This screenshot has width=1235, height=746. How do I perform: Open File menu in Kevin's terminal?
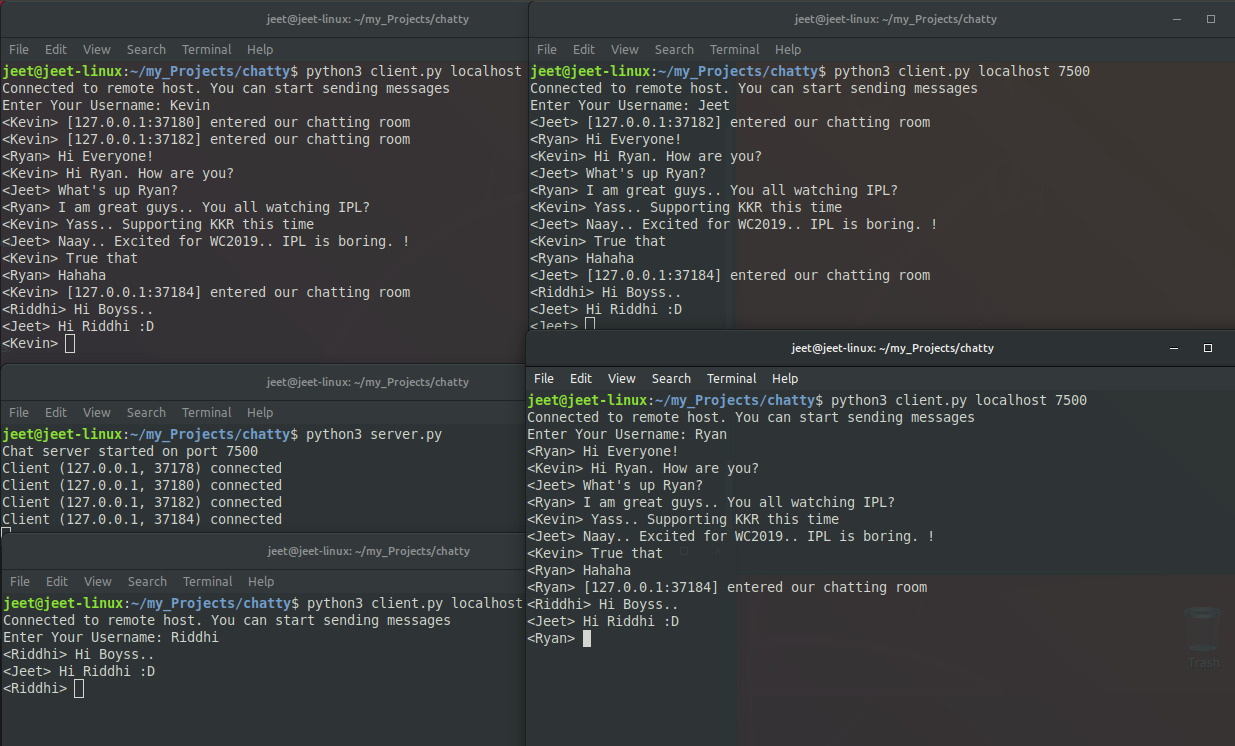point(19,49)
